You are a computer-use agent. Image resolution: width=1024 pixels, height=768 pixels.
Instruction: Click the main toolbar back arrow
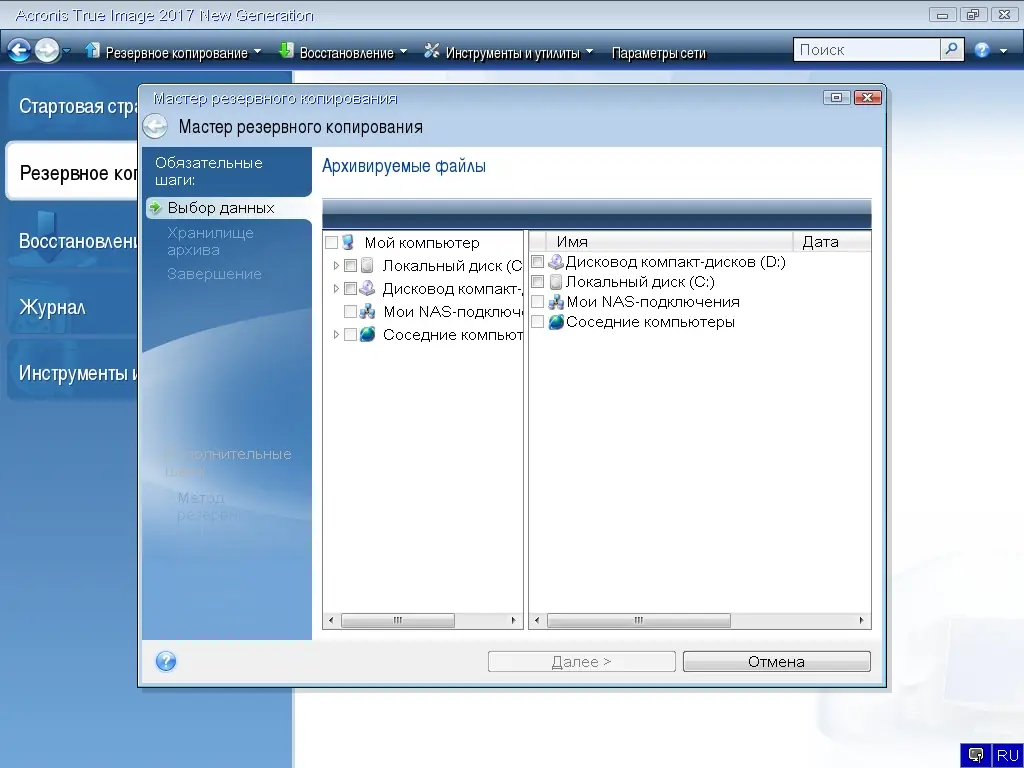coord(19,50)
